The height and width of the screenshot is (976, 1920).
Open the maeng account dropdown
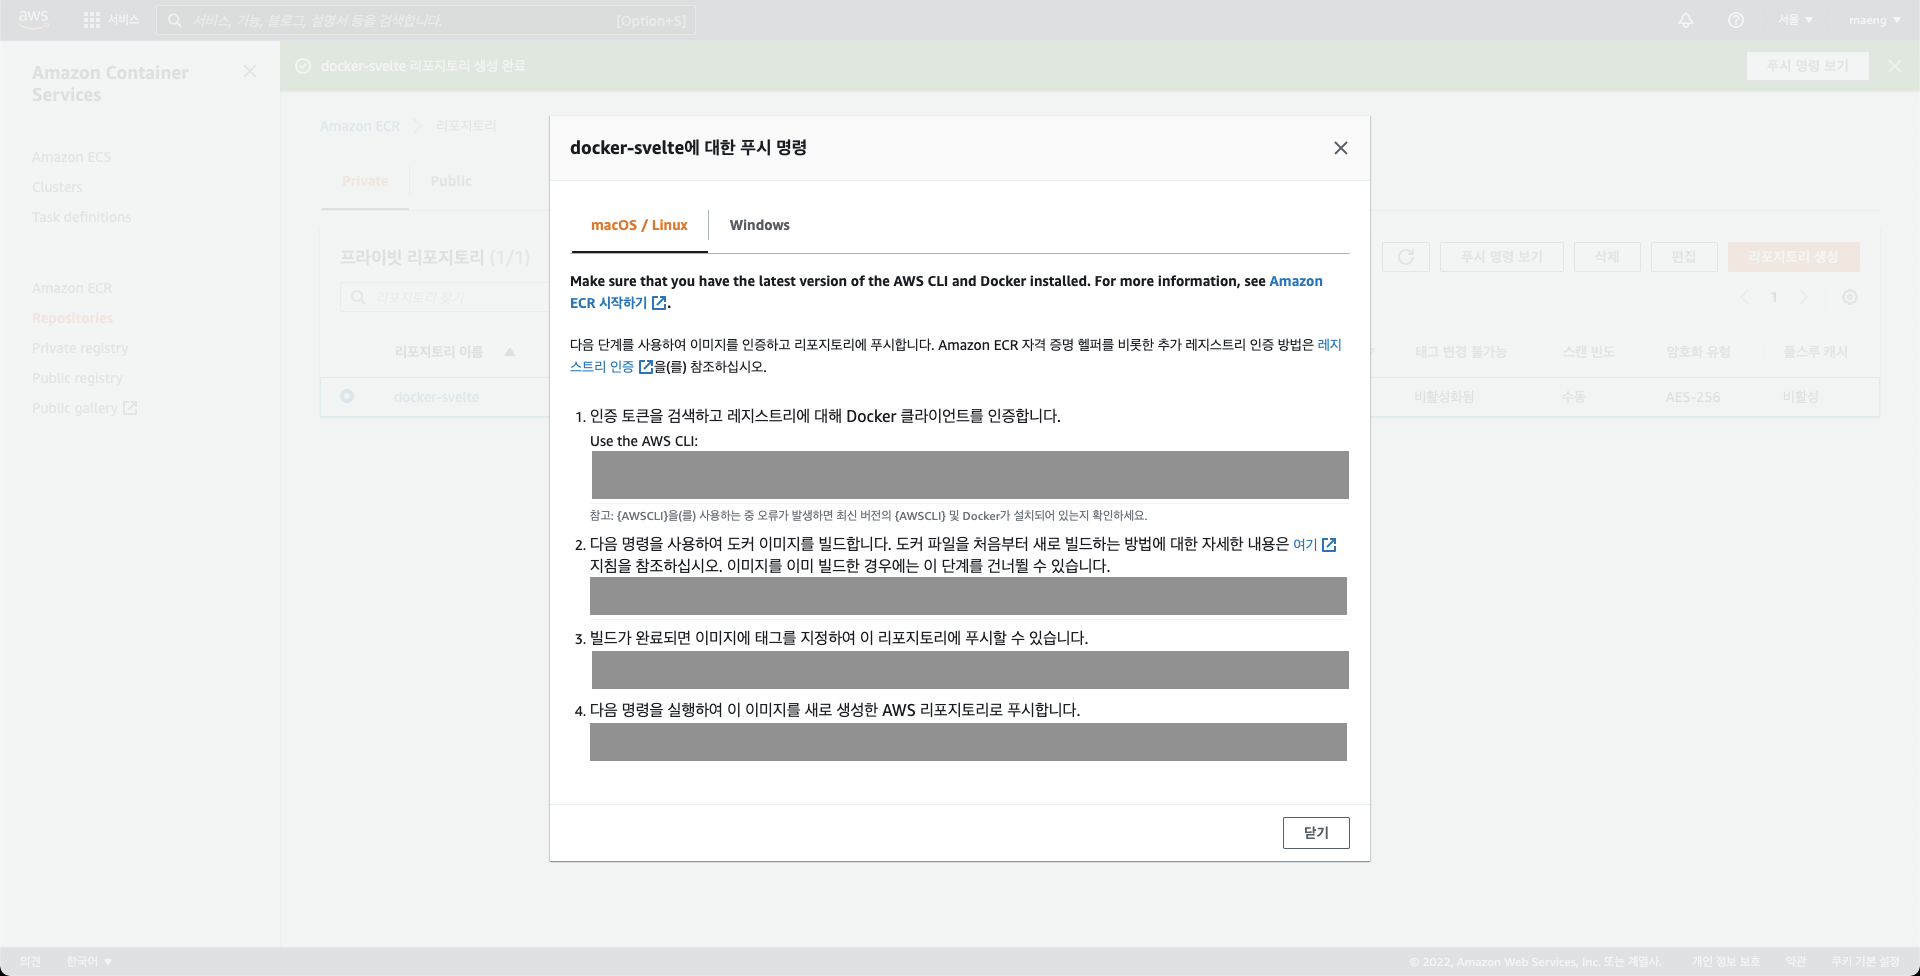1875,20
